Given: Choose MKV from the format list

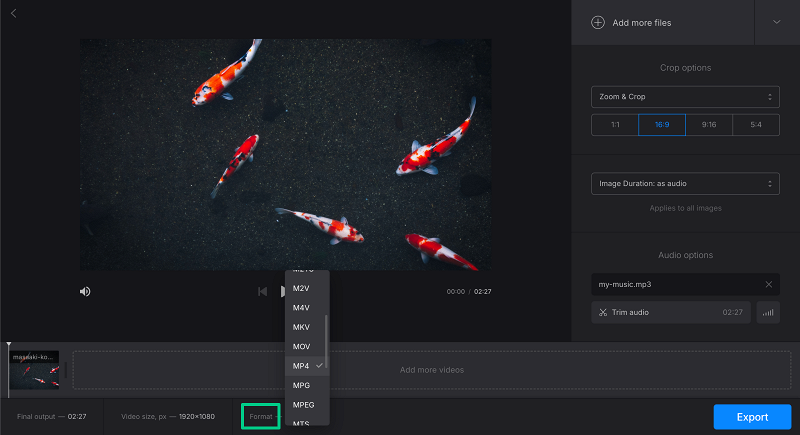Looking at the screenshot, I should pyautogui.click(x=305, y=327).
